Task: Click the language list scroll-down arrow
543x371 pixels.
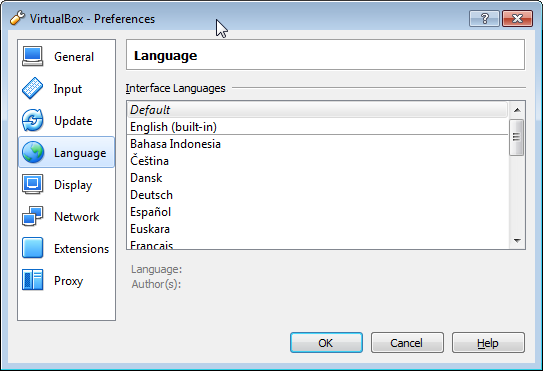Action: point(517,240)
